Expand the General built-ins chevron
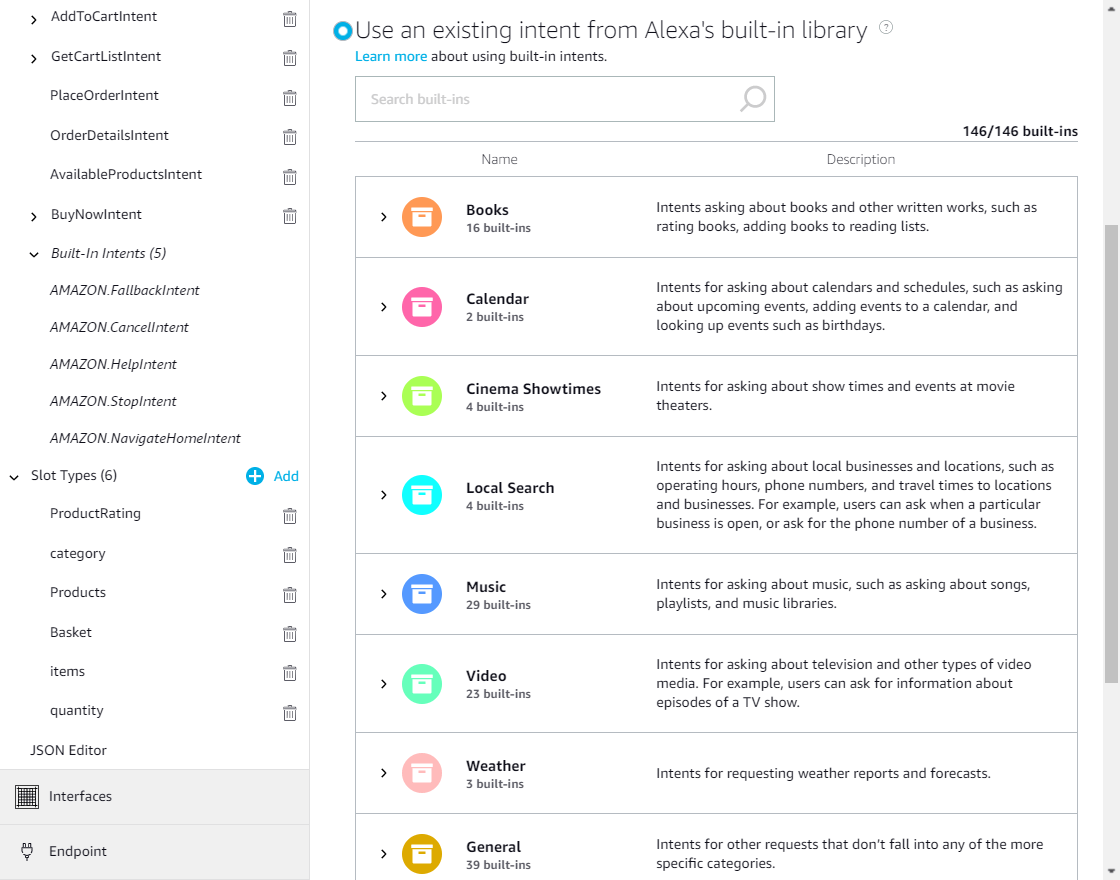 click(x=384, y=854)
